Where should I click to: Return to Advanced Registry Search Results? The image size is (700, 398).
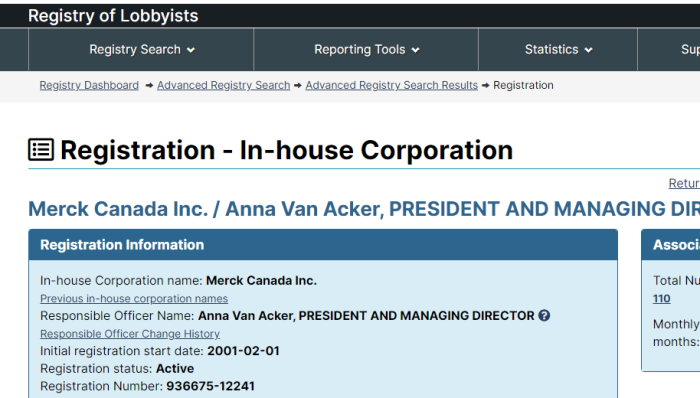392,85
